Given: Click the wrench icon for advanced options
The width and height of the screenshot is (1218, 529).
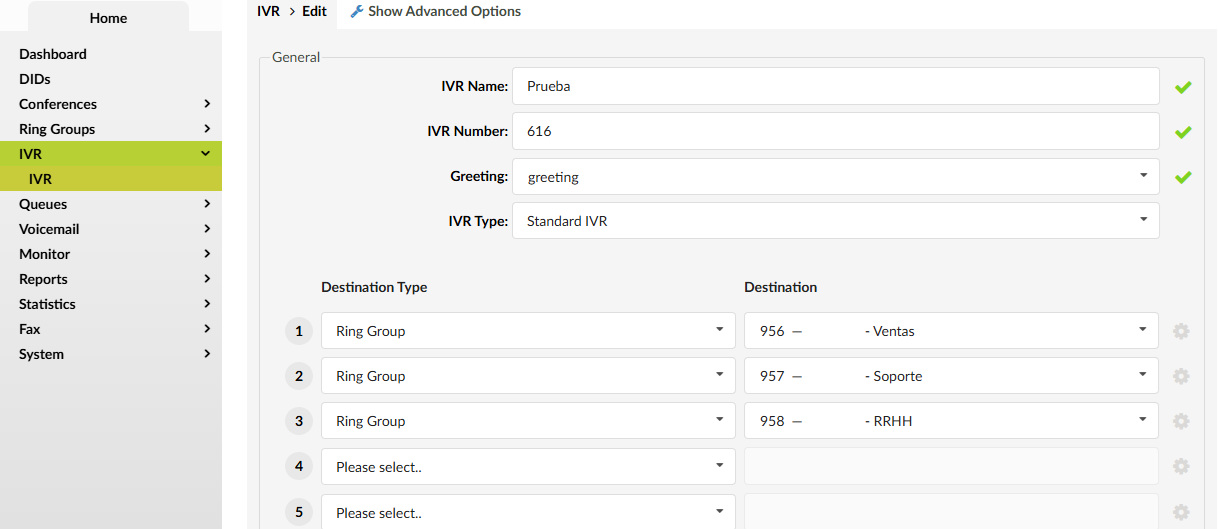Looking at the screenshot, I should point(356,12).
